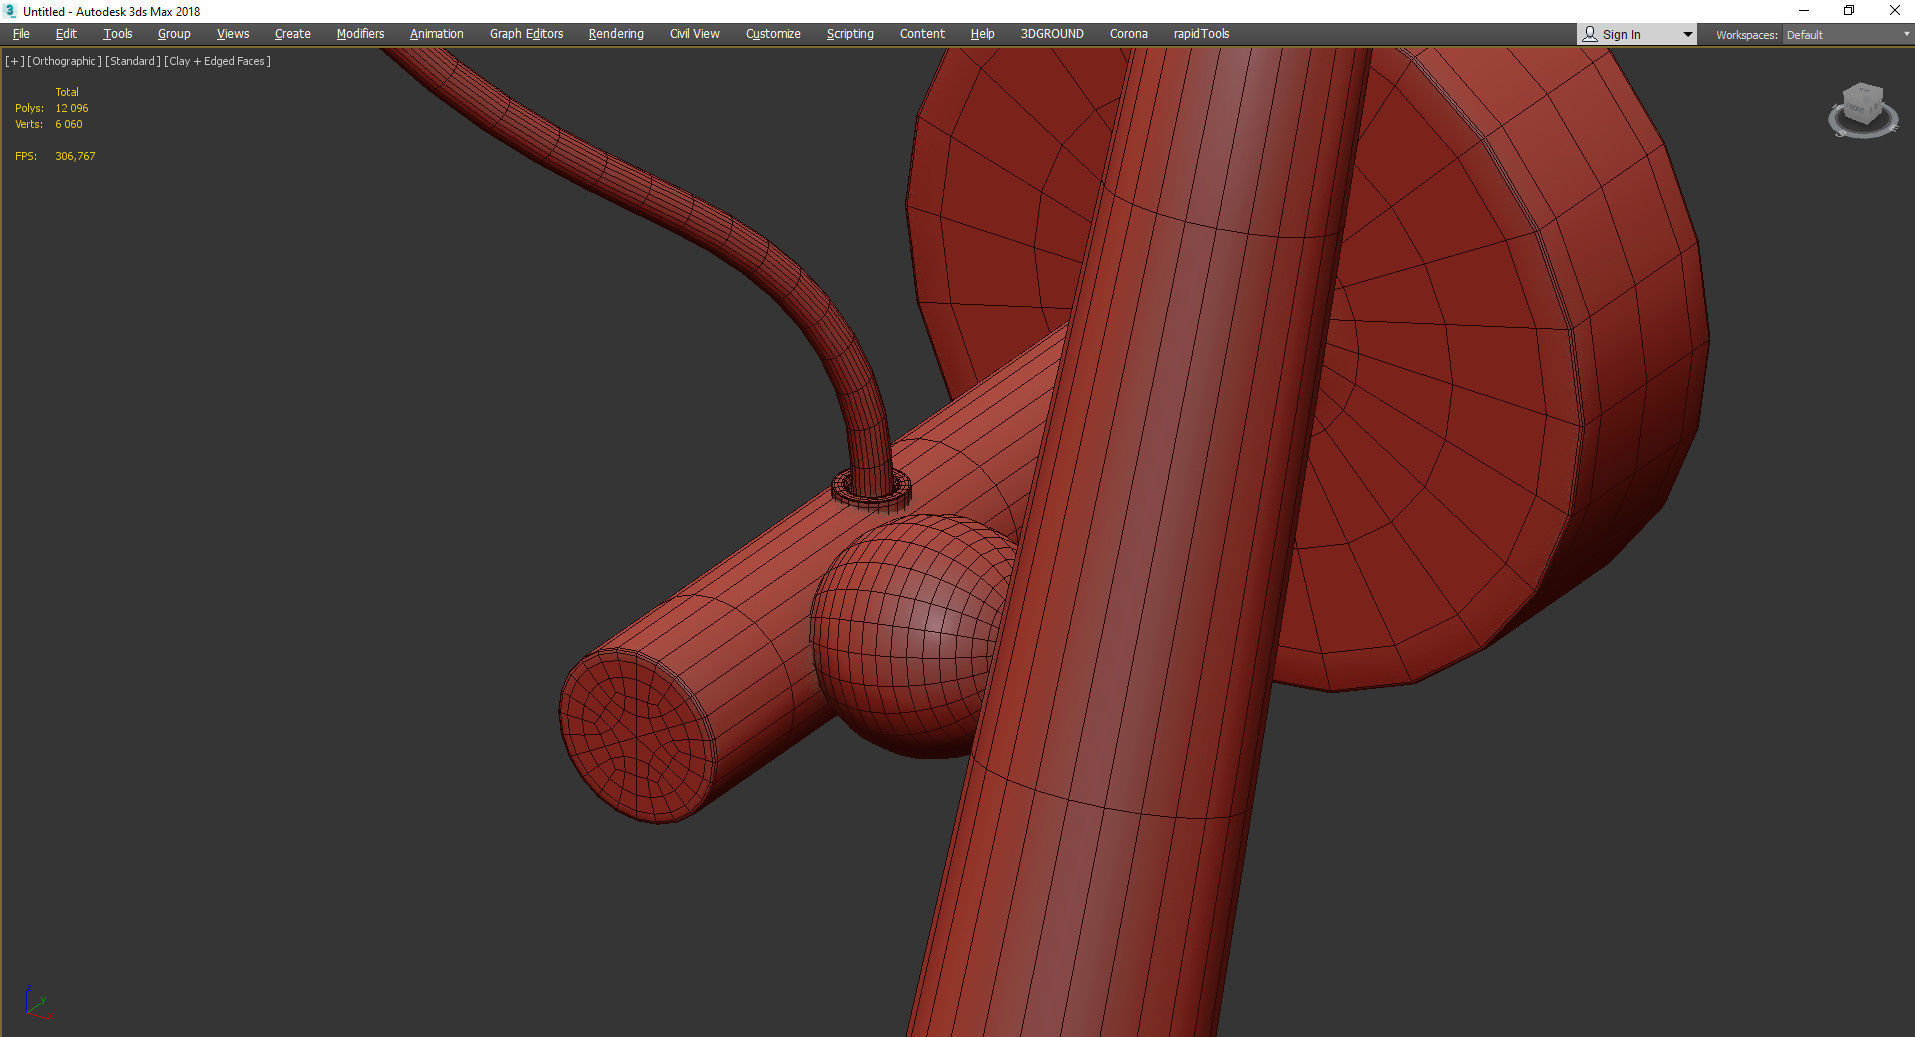Open the Tools menu
Image resolution: width=1915 pixels, height=1037 pixels.
pyautogui.click(x=118, y=34)
